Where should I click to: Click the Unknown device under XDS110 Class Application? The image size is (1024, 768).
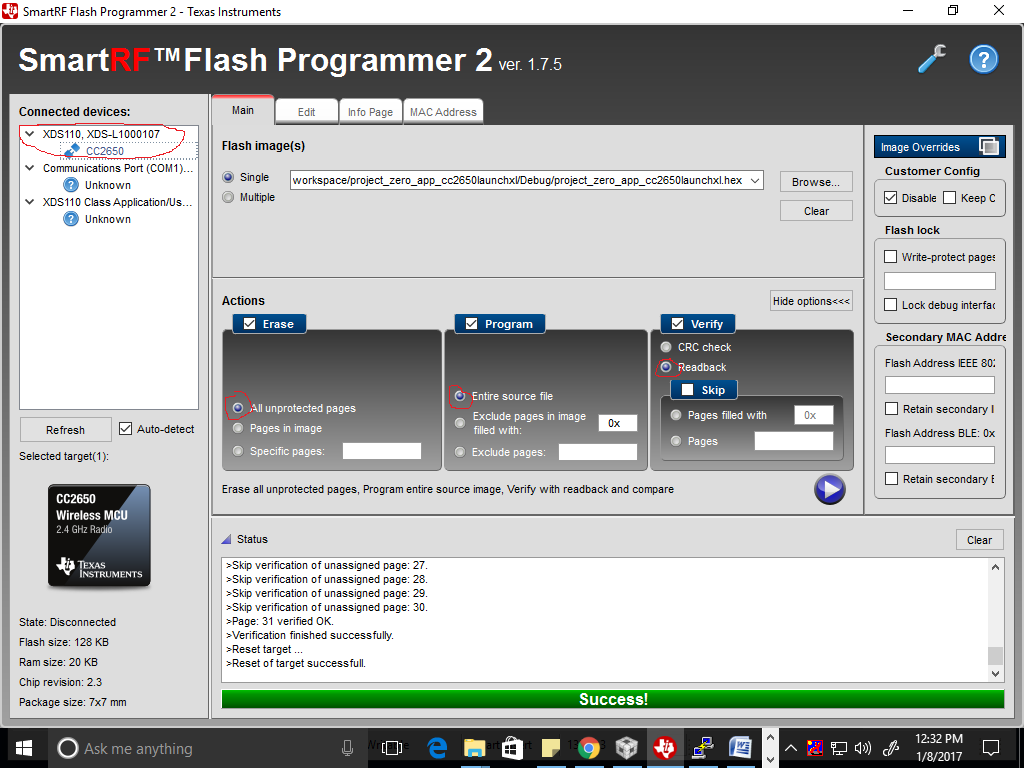pos(107,219)
